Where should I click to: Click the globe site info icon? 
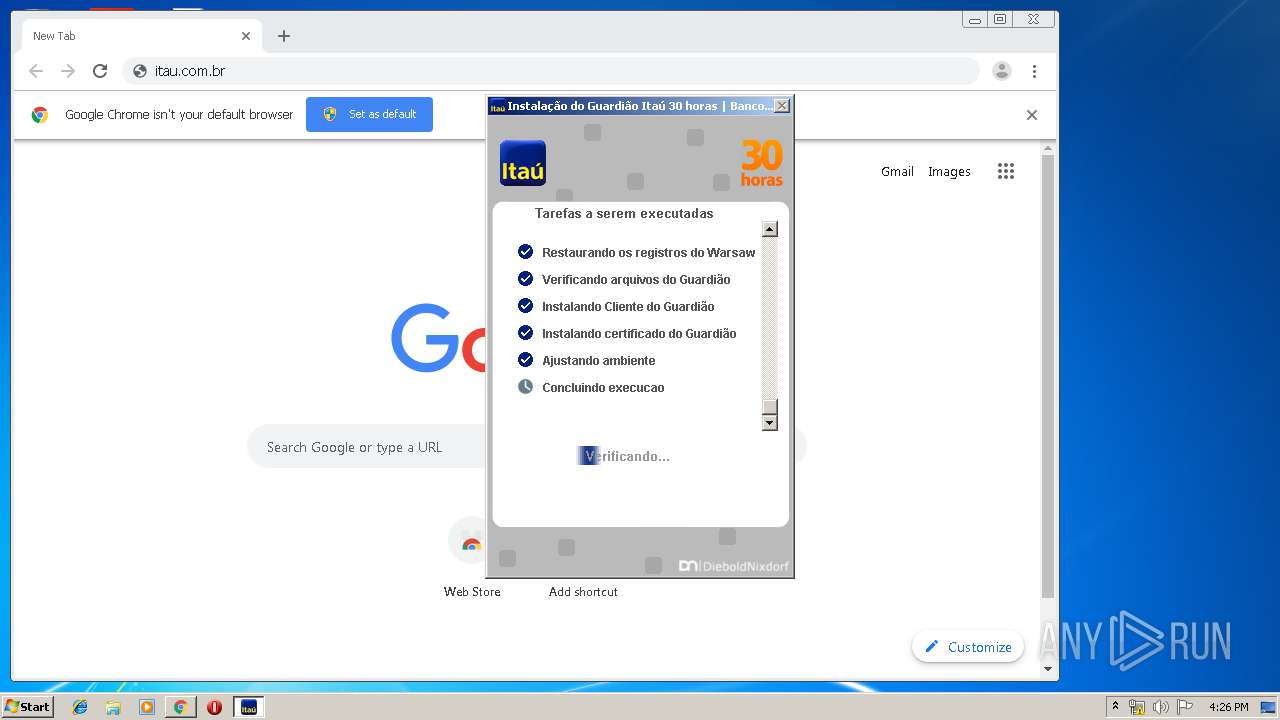pos(140,71)
